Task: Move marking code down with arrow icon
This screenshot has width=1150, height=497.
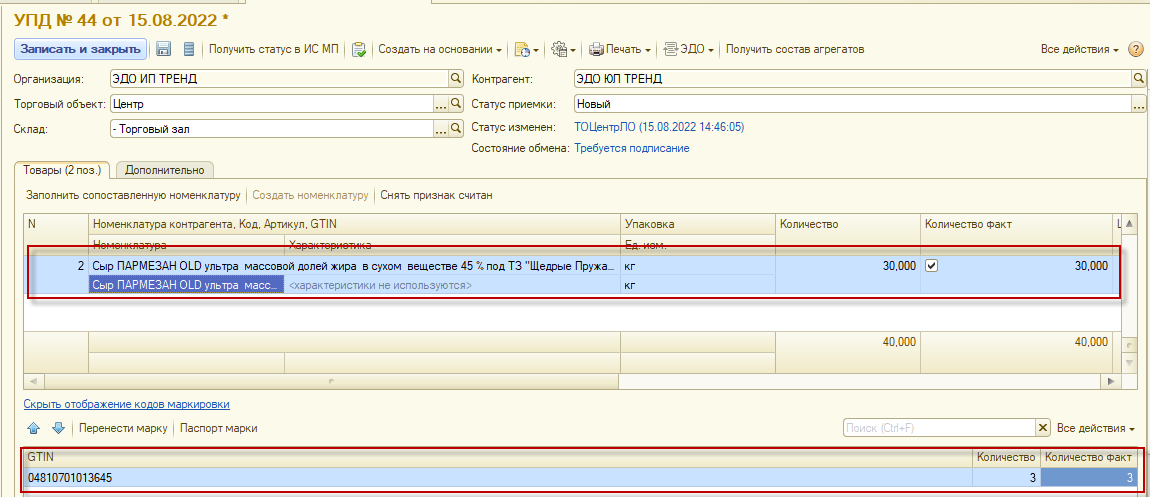Action: (58, 428)
